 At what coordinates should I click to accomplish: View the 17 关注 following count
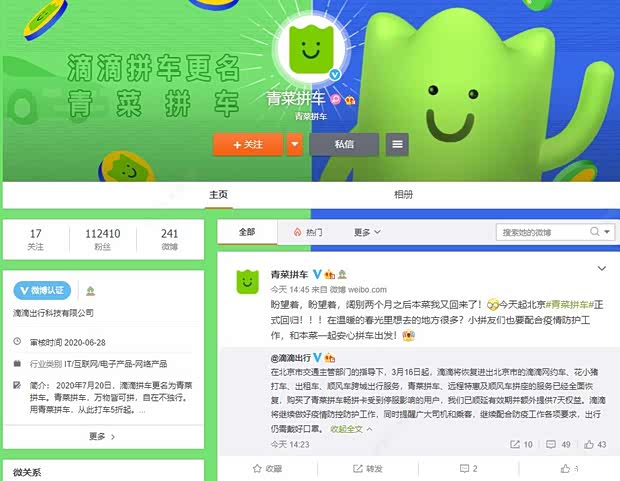click(x=36, y=240)
